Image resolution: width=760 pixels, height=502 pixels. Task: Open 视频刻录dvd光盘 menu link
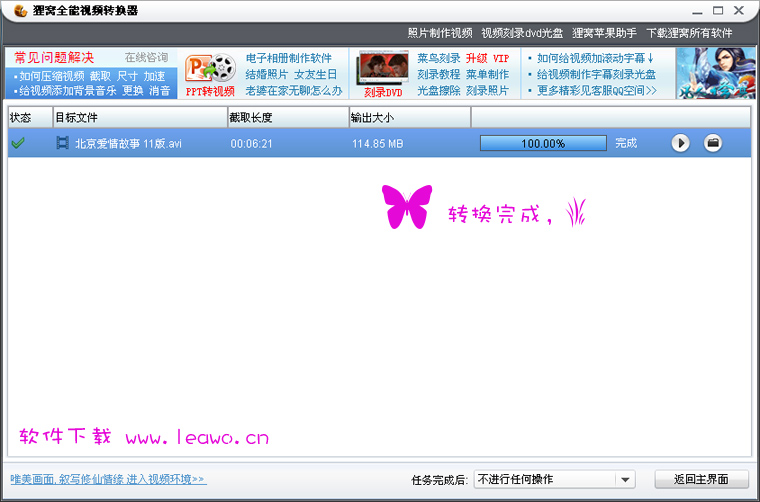(x=522, y=33)
